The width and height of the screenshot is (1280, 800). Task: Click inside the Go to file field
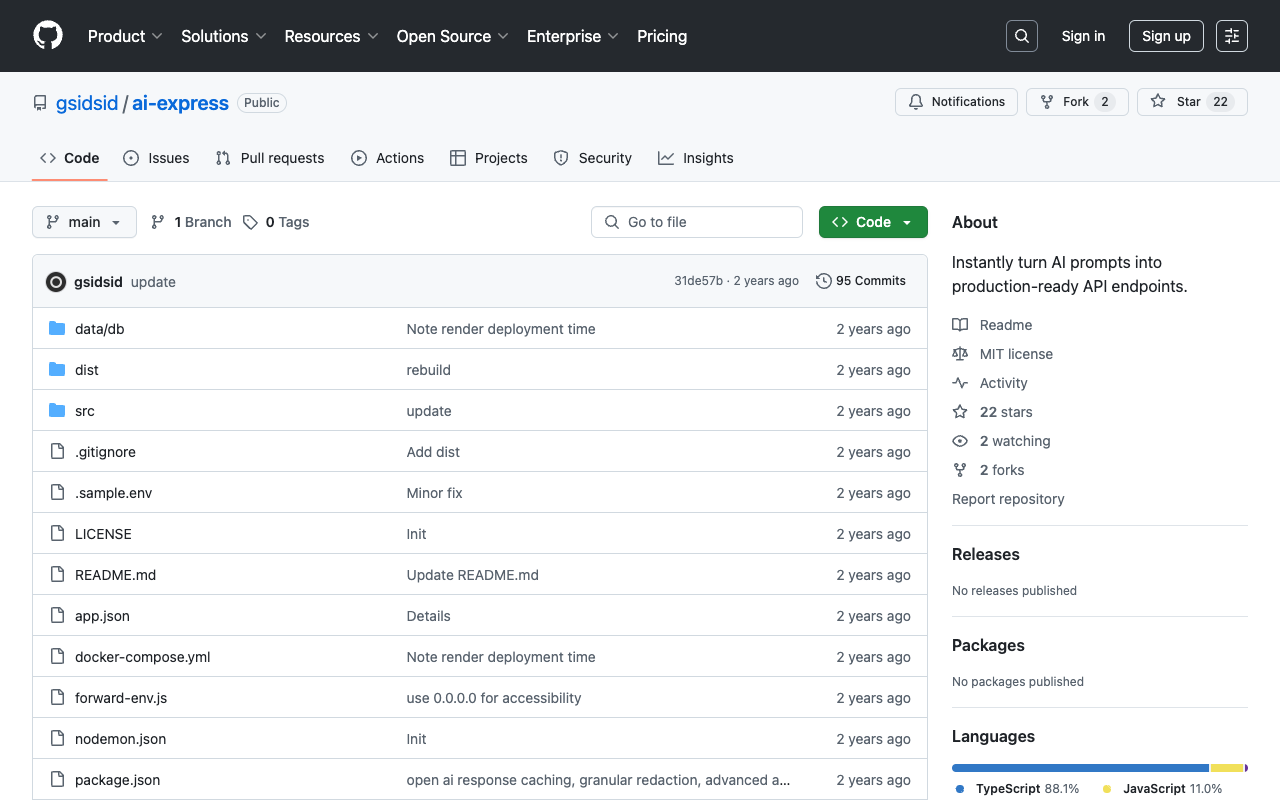697,222
